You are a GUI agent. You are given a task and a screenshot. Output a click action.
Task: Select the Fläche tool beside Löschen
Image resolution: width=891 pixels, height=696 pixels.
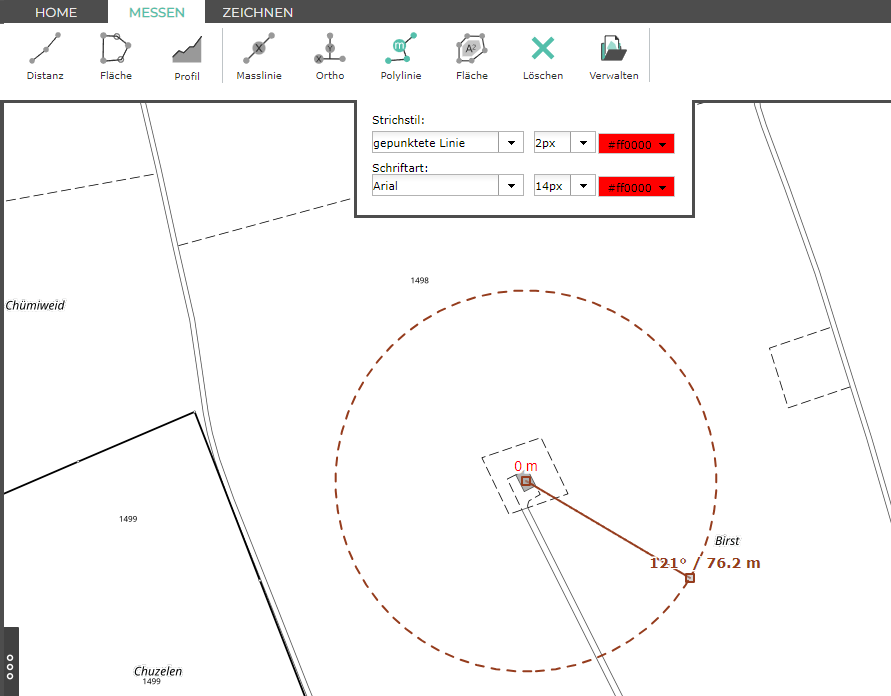(471, 56)
